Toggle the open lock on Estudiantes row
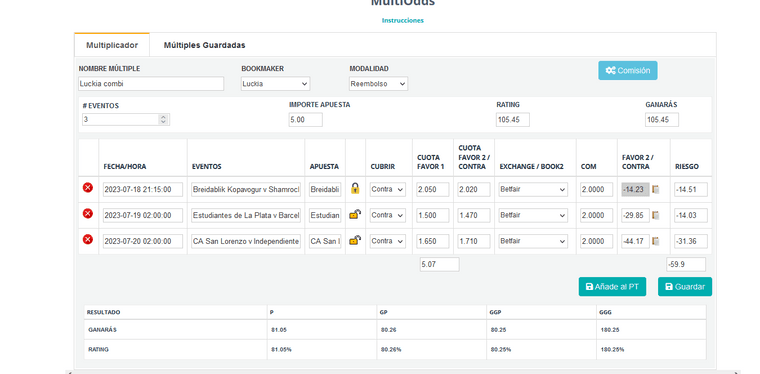The height and width of the screenshot is (374, 760). [355, 214]
